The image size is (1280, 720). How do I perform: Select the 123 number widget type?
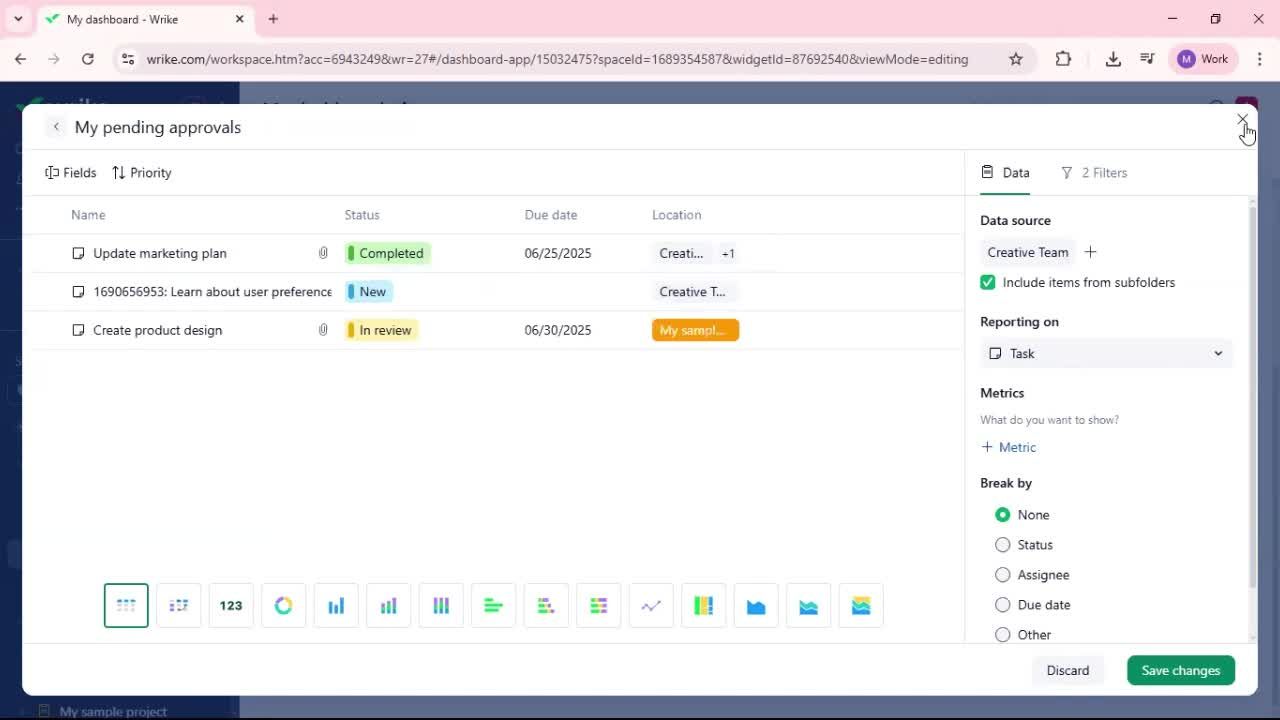pos(231,606)
